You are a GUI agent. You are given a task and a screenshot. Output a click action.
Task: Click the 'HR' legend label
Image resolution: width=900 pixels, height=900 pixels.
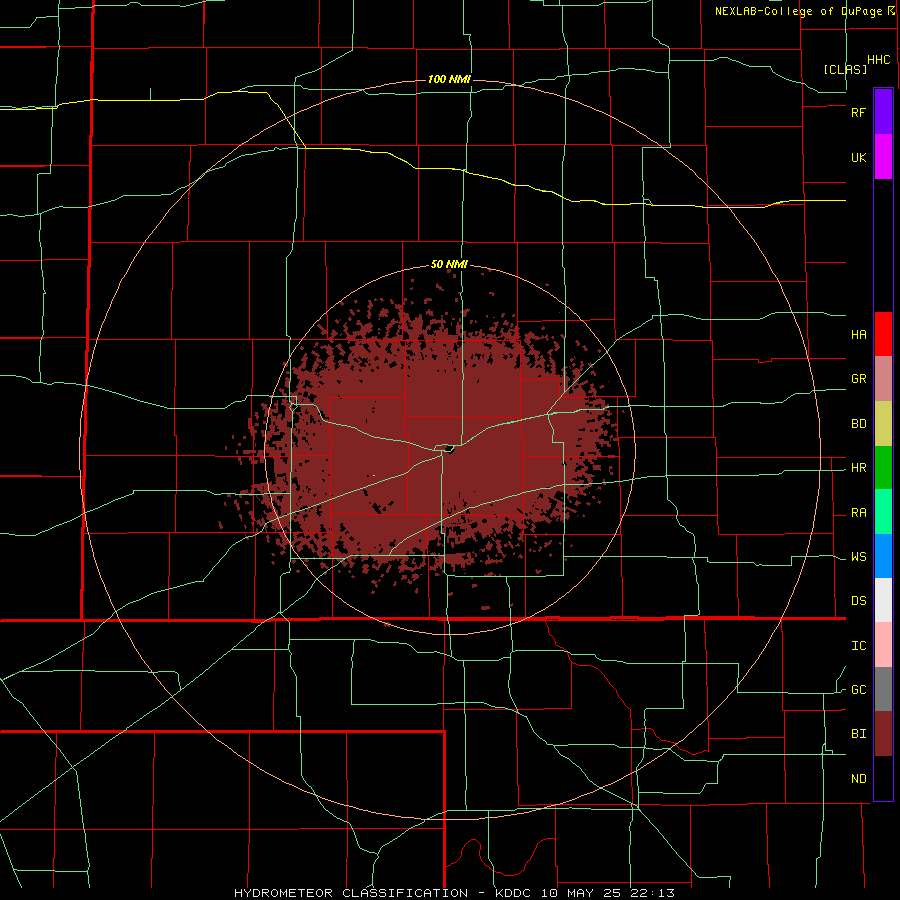[858, 468]
